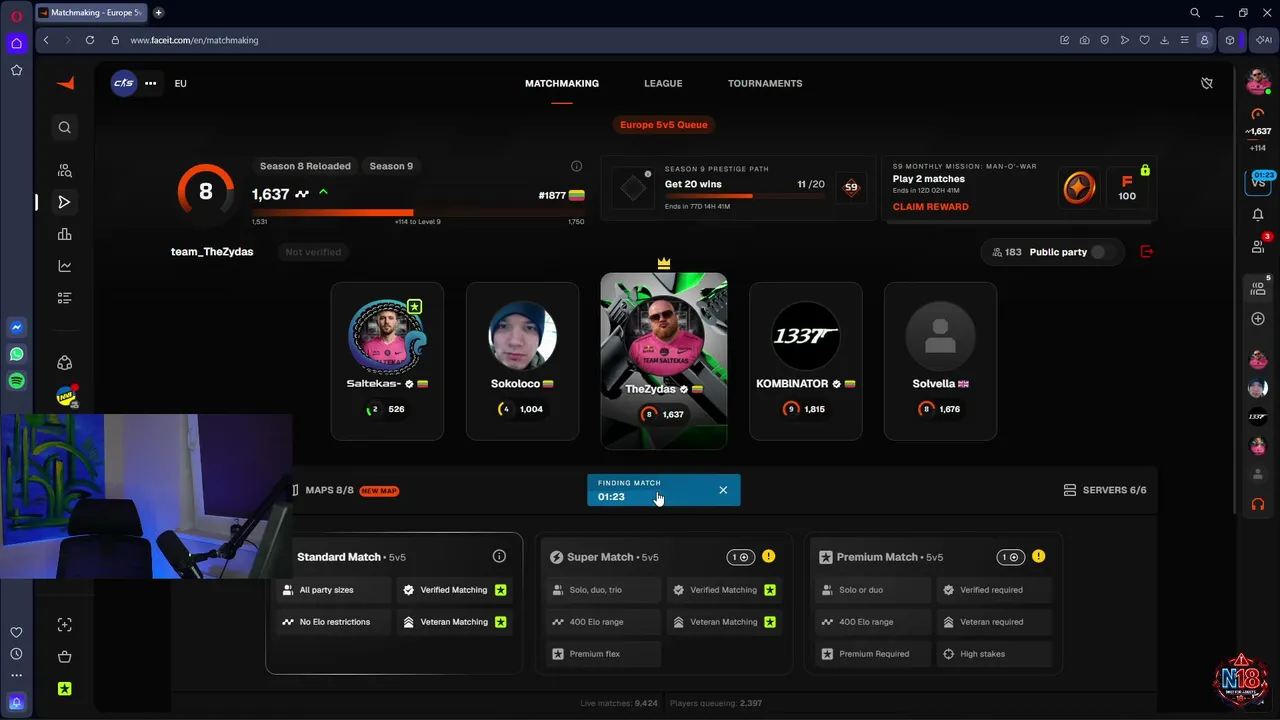Open the stats line graph sidebar icon
The image size is (1280, 720).
coord(65,266)
